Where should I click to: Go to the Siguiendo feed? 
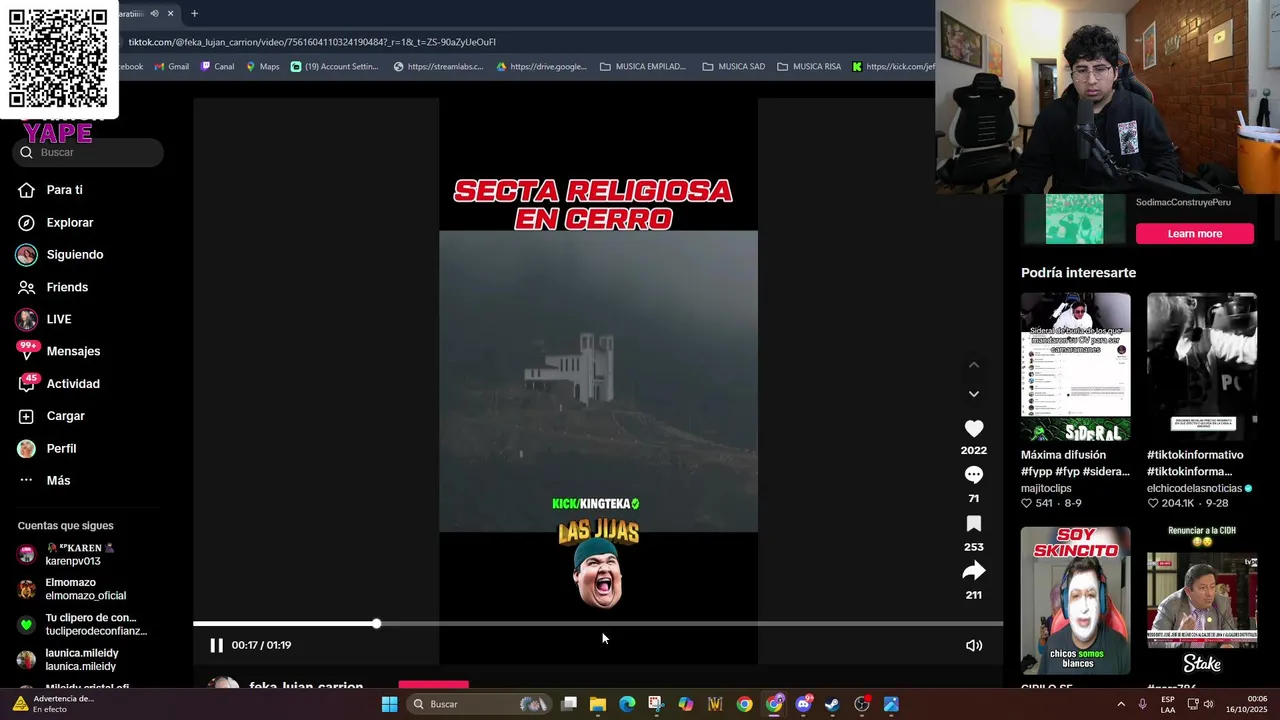tap(74, 254)
